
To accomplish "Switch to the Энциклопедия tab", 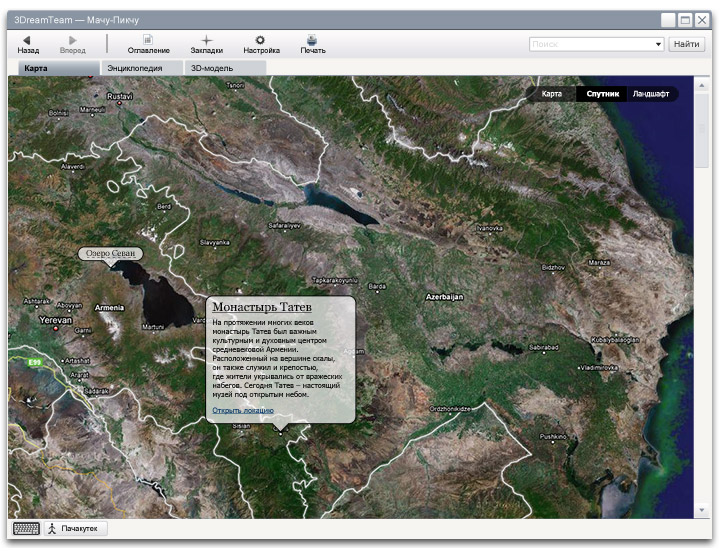I will point(141,68).
